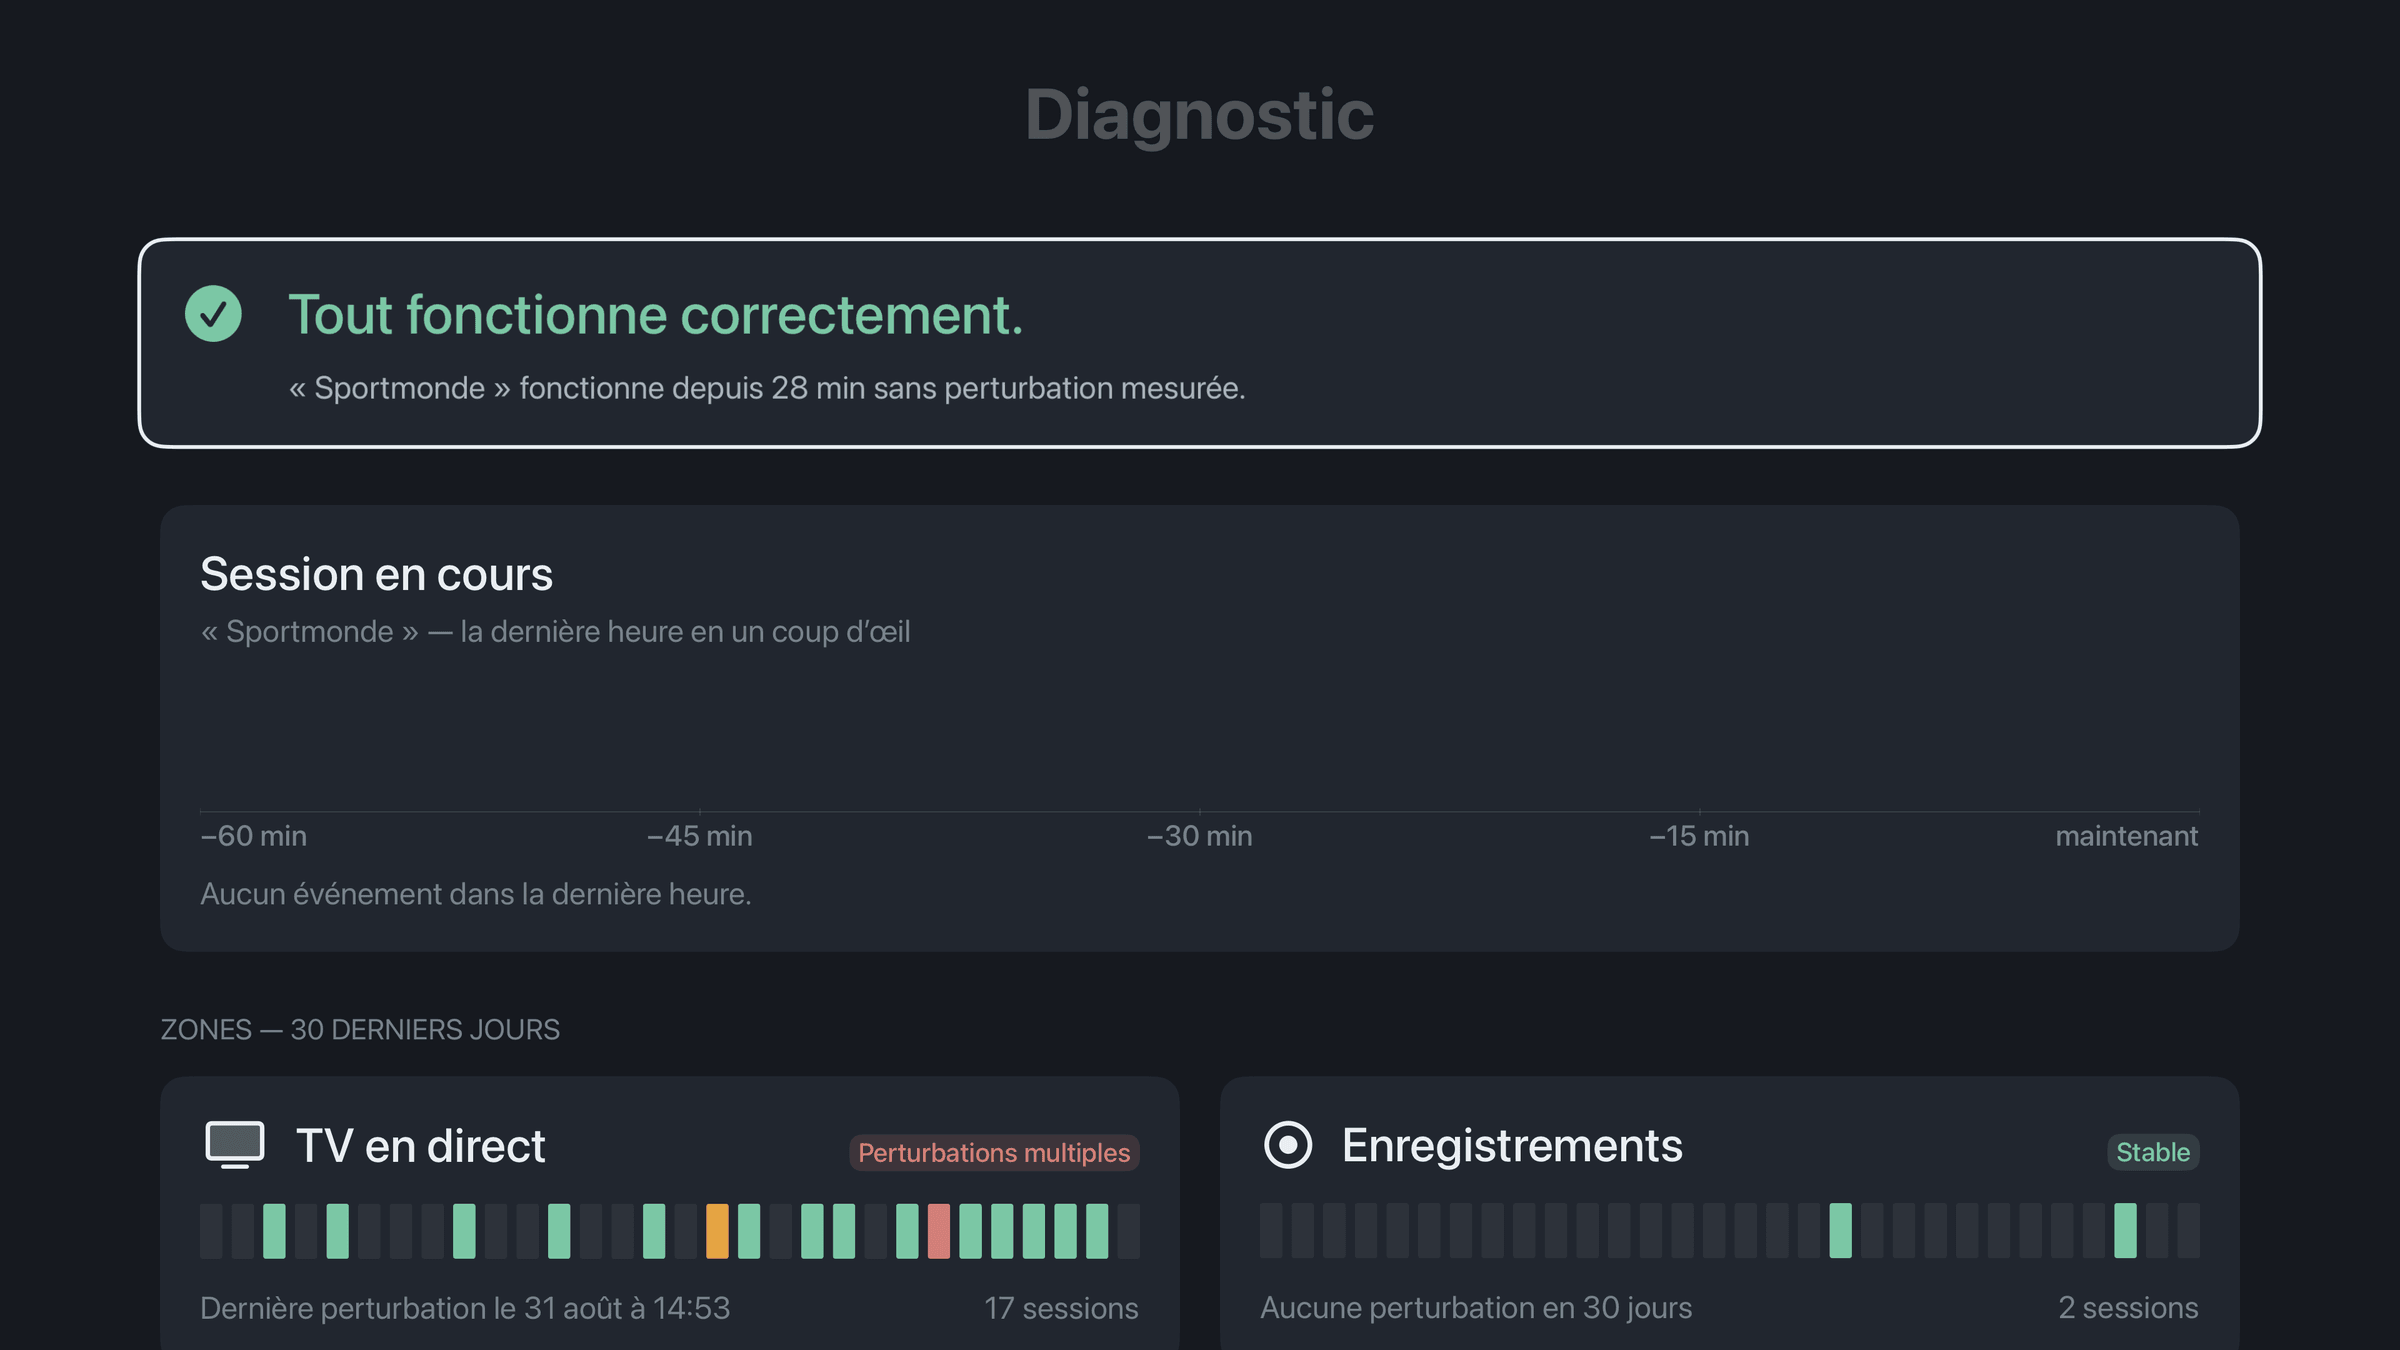Click the first green bar in Enregistrements history

1840,1231
